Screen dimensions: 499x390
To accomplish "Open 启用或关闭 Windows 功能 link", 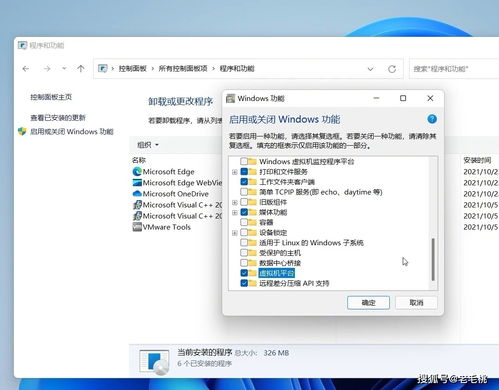I will coord(72,132).
